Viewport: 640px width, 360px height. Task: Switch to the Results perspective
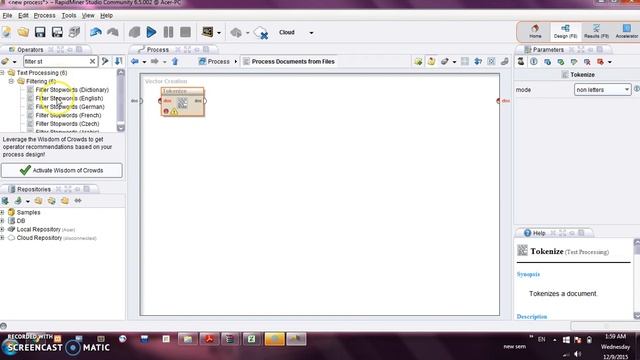click(x=596, y=31)
